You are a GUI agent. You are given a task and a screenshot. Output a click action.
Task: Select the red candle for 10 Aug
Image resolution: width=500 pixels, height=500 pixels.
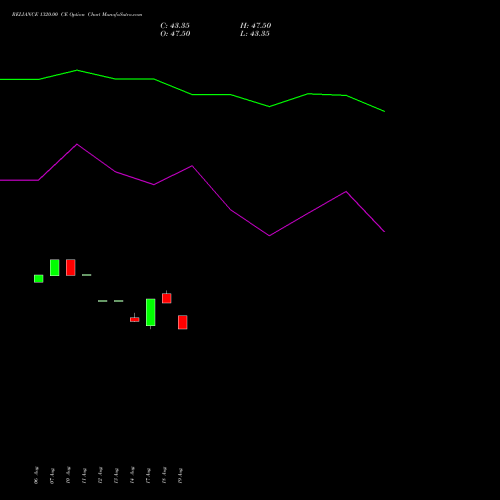[71, 267]
